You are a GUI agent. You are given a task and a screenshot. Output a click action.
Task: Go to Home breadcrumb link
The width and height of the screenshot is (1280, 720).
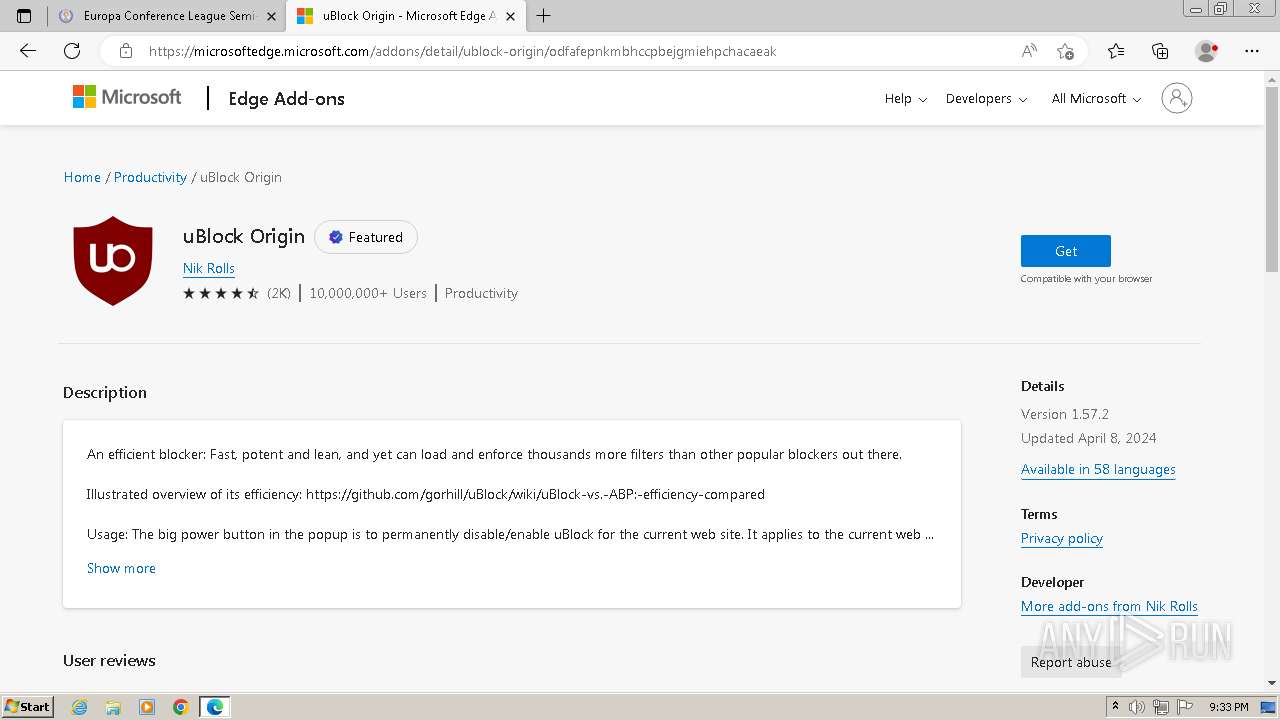pos(82,177)
